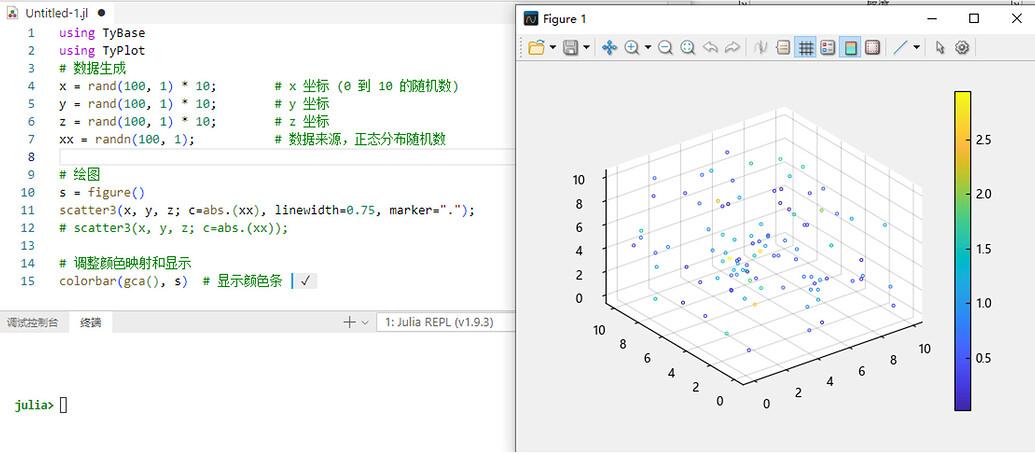Click line number 15 in gutter

(x=28, y=281)
